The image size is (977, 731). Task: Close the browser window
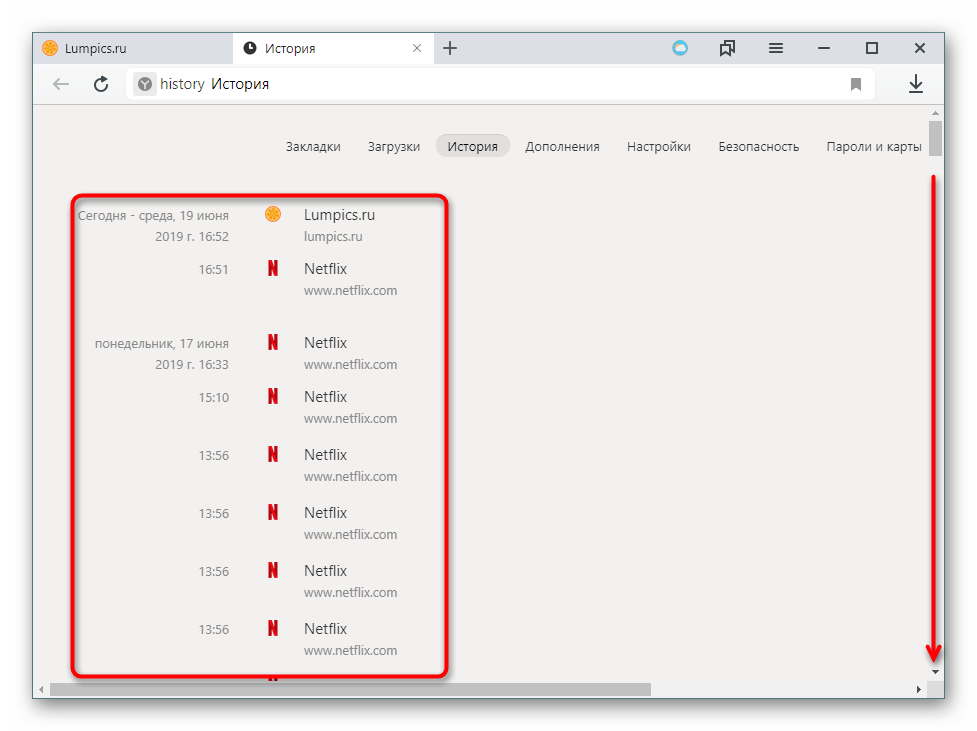click(920, 48)
